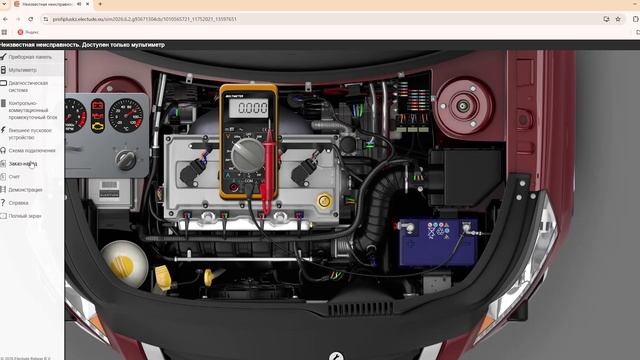Image resolution: width=640 pixels, height=360 pixels.
Task: Click the right front strut mount
Action: click(462, 107)
